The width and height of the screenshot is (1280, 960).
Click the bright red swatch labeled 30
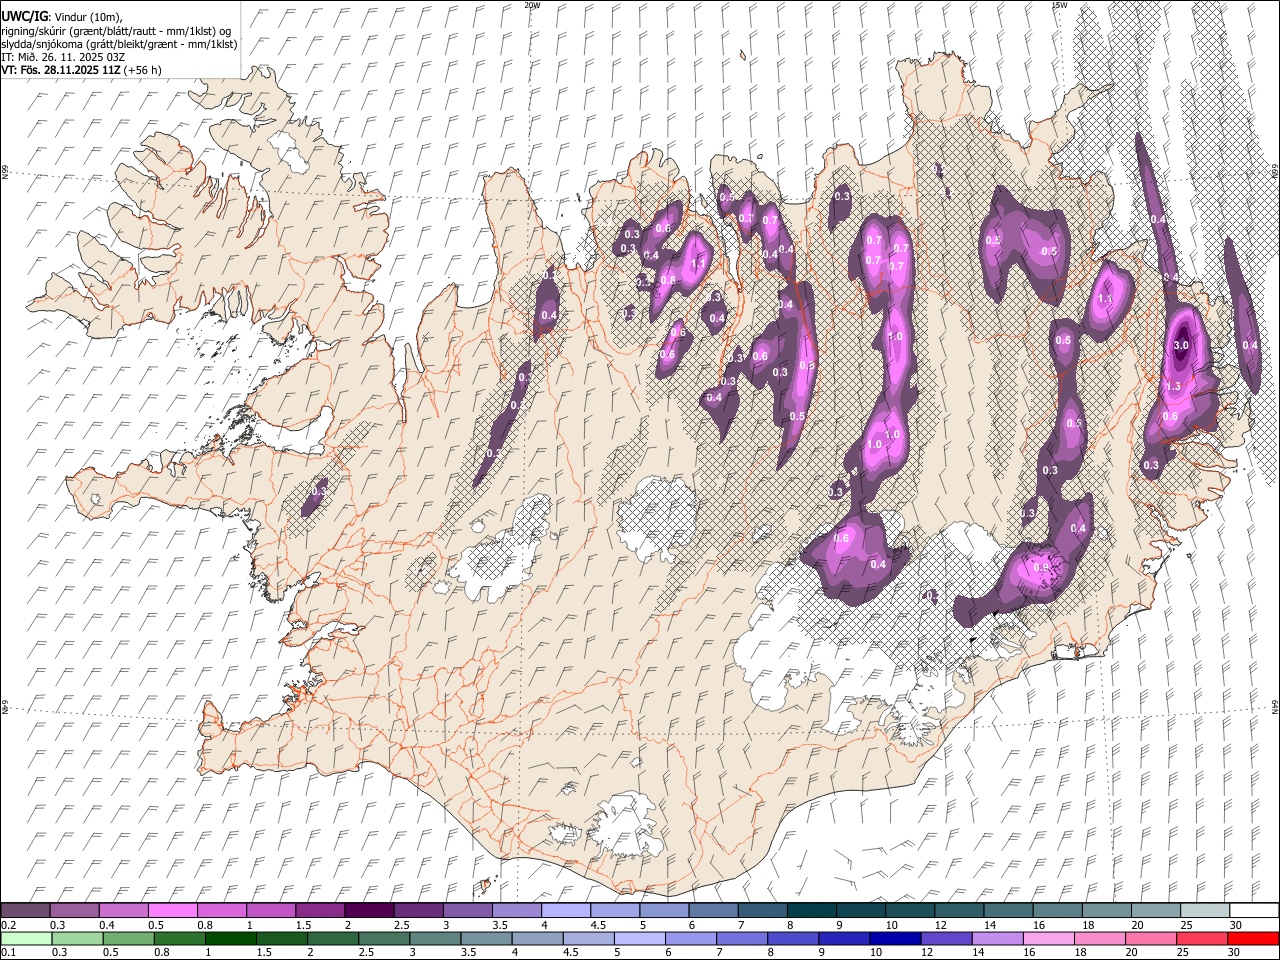coord(1253,938)
